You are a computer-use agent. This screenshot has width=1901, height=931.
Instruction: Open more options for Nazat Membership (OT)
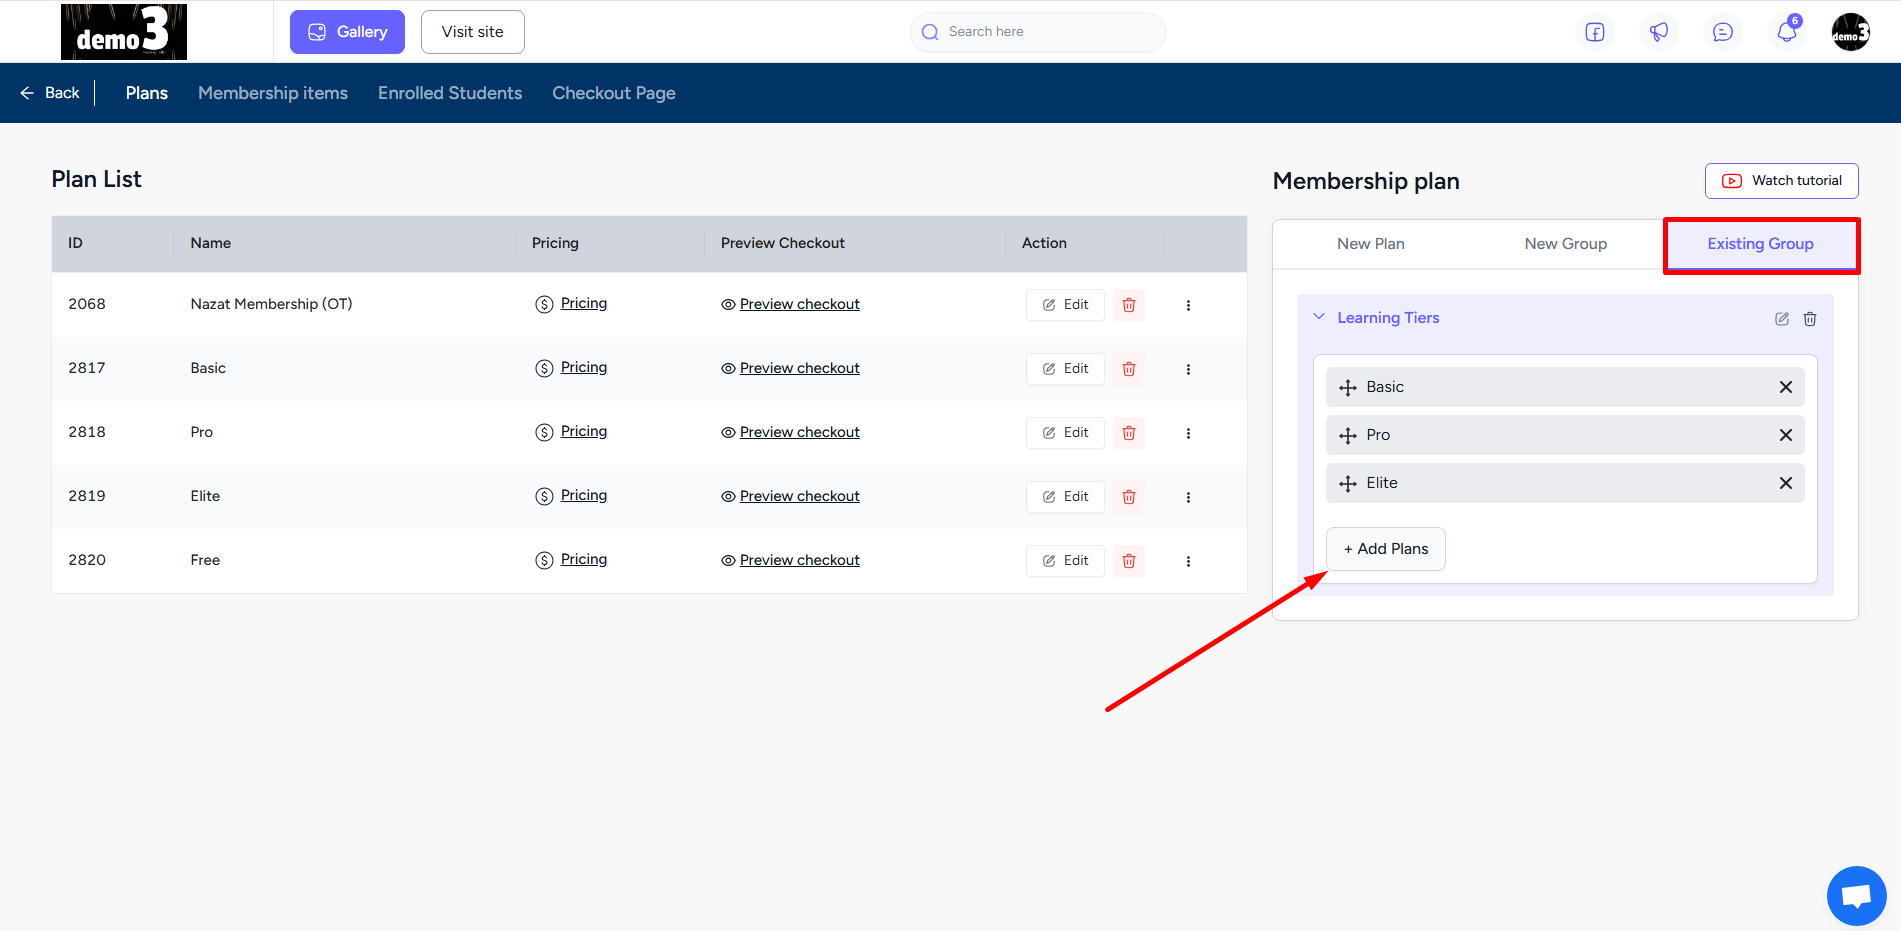(x=1188, y=305)
